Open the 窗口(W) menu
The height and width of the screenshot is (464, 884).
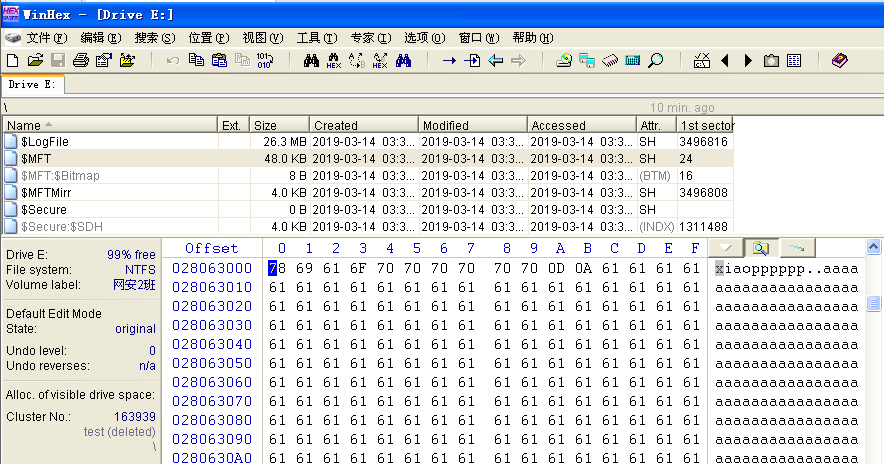coord(479,38)
